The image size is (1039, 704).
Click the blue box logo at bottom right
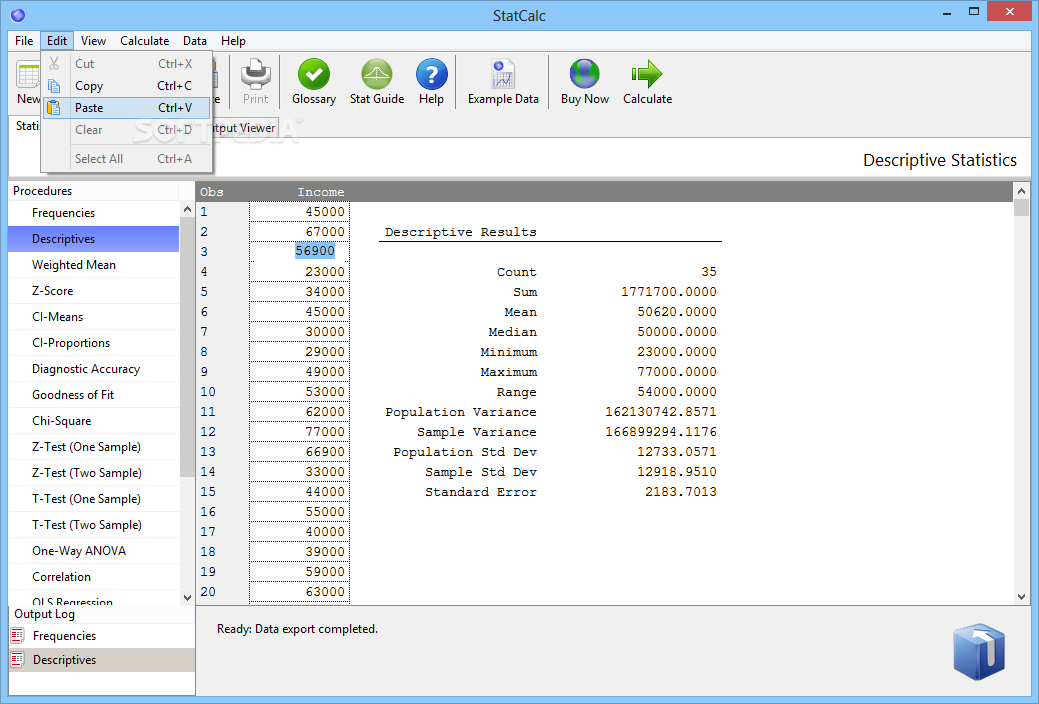tap(979, 652)
